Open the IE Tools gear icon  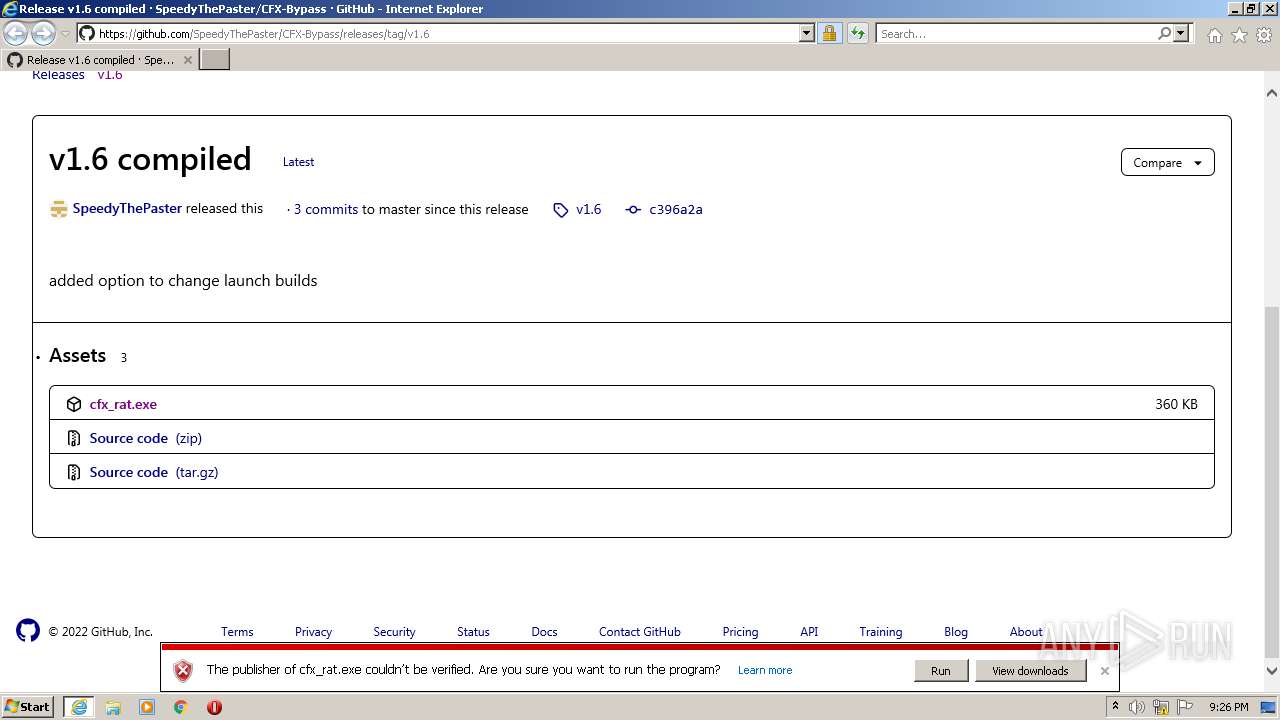[1263, 35]
